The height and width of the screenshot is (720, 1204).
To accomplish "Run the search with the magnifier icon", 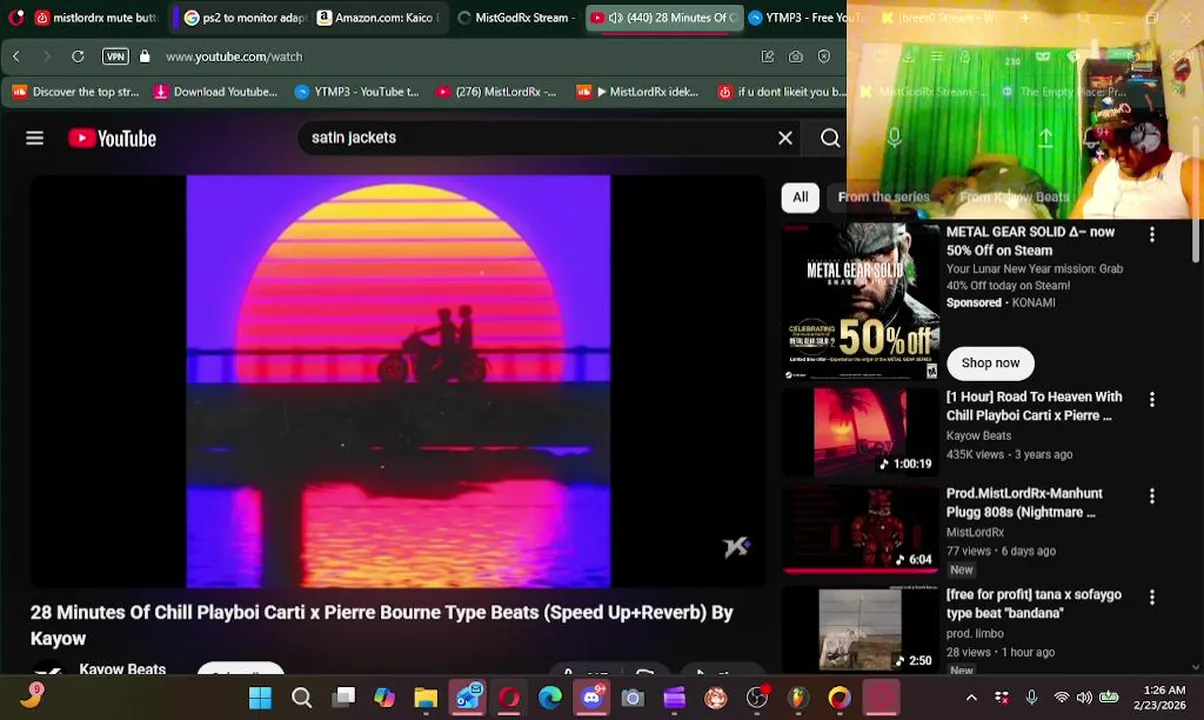I will pyautogui.click(x=830, y=138).
